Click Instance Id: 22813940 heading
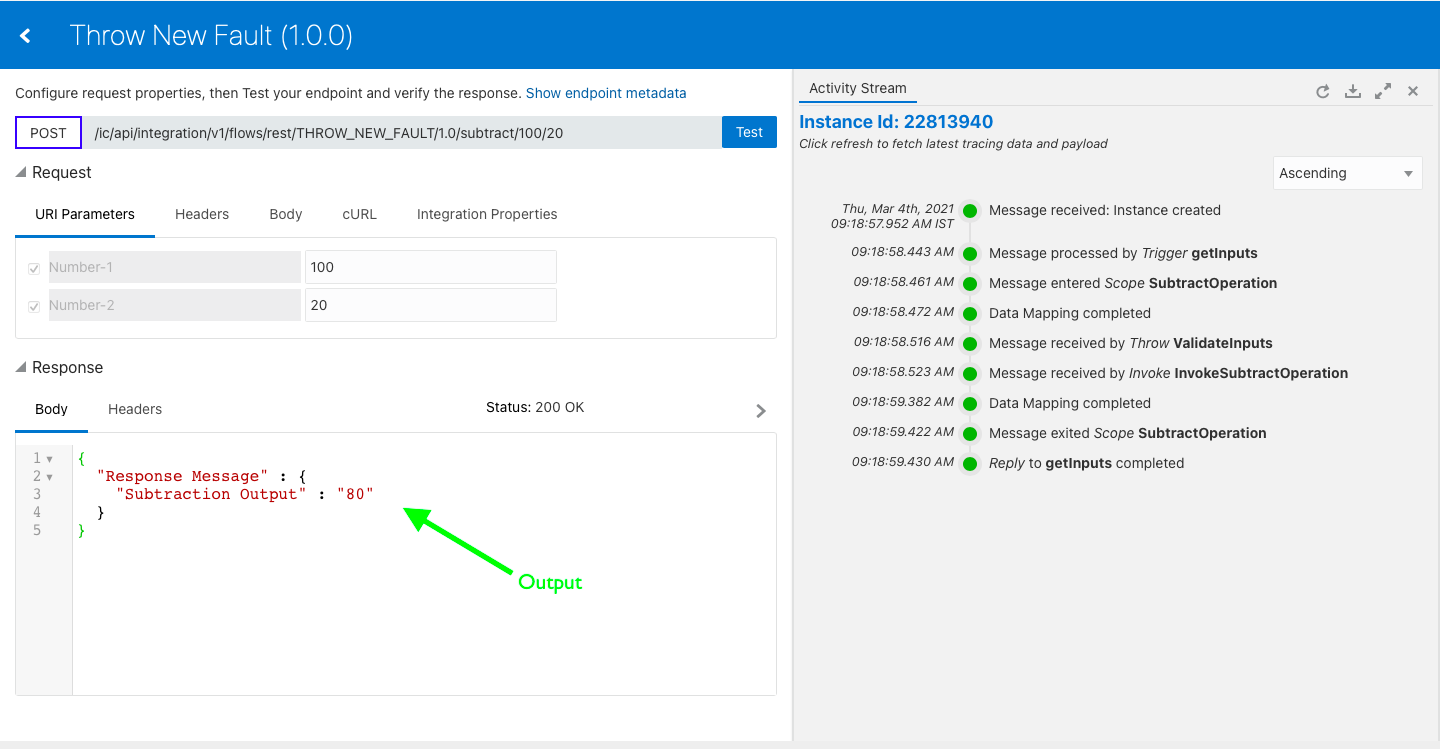This screenshot has height=749, width=1440. pyautogui.click(x=896, y=122)
